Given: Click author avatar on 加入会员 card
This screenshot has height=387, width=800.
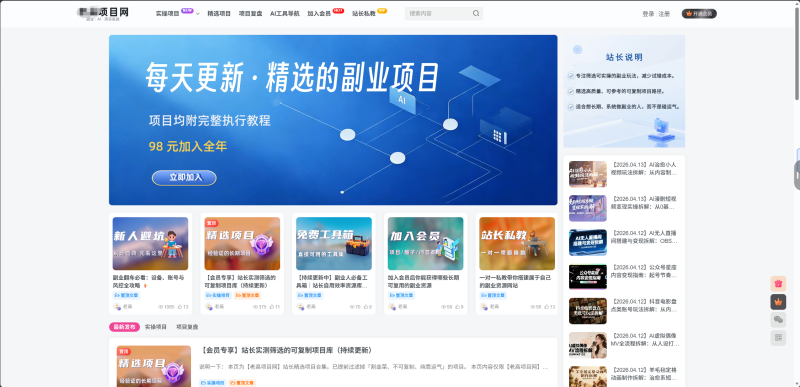Looking at the screenshot, I should 392,307.
